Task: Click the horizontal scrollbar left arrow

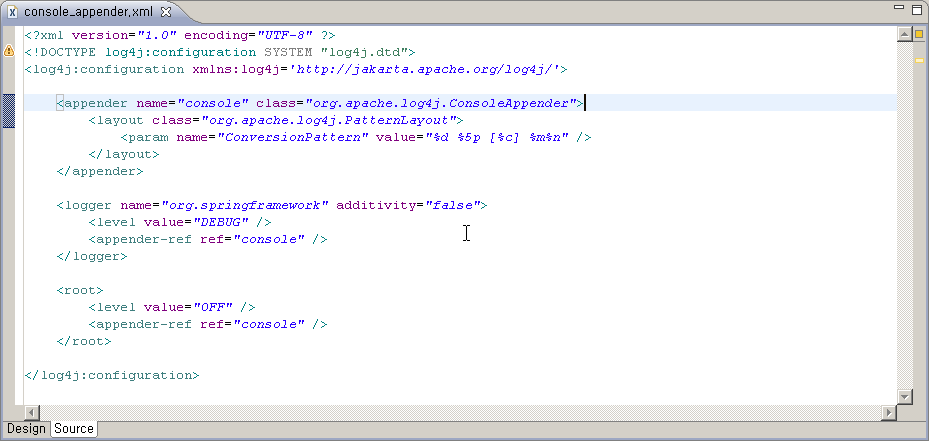Action: pyautogui.click(x=31, y=412)
